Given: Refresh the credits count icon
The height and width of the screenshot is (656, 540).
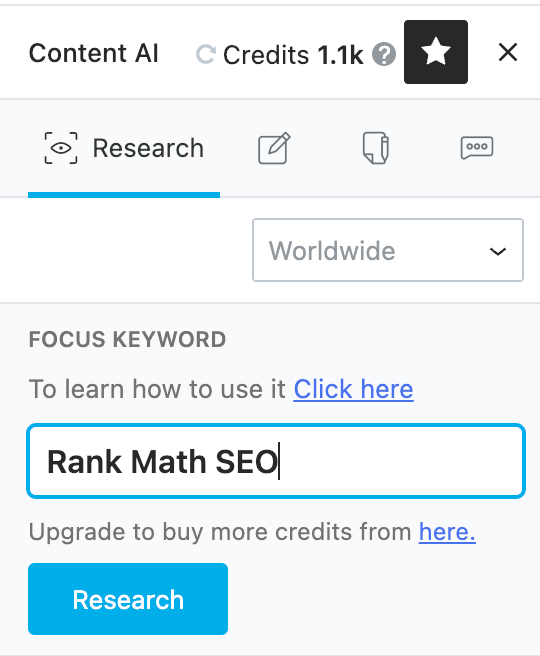Looking at the screenshot, I should 206,54.
